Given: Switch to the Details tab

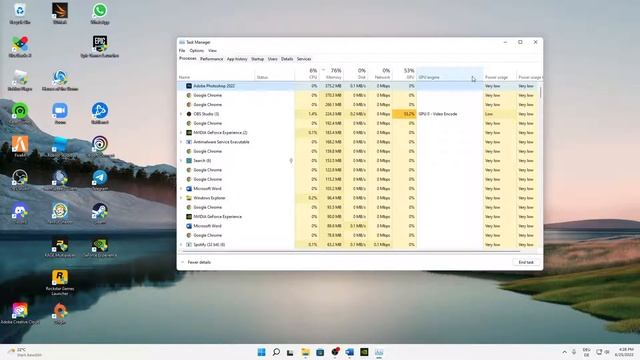Looking at the screenshot, I should pyautogui.click(x=287, y=59).
